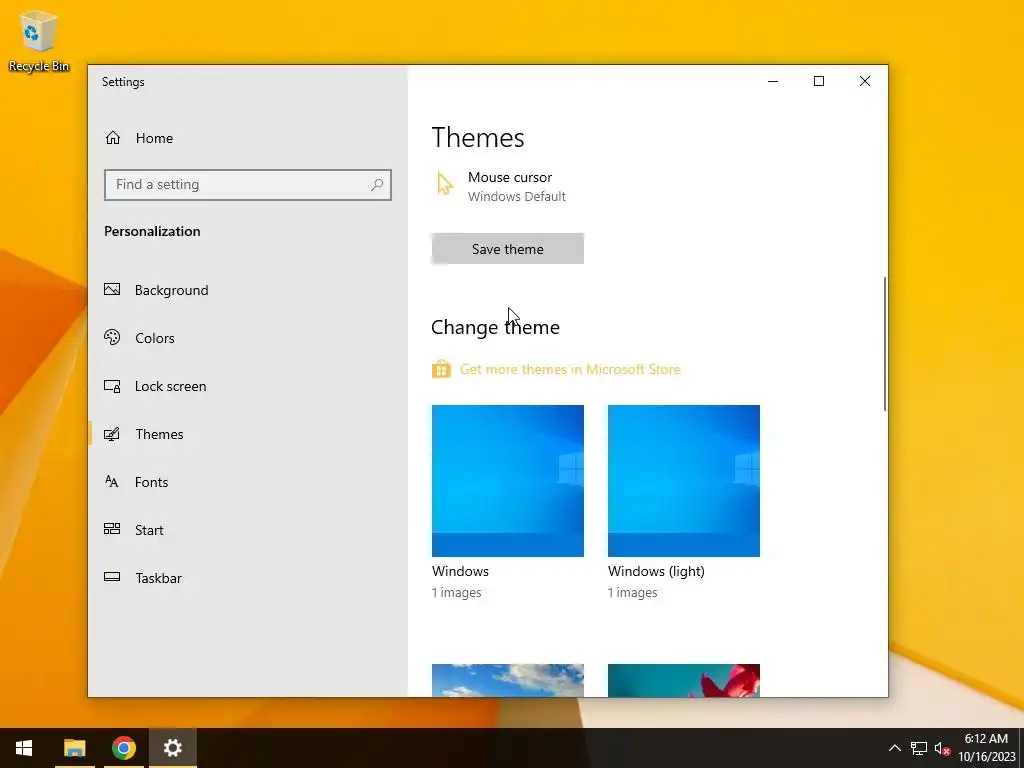Click the Themes paintbrush icon
The width and height of the screenshot is (1024, 768).
pos(112,434)
